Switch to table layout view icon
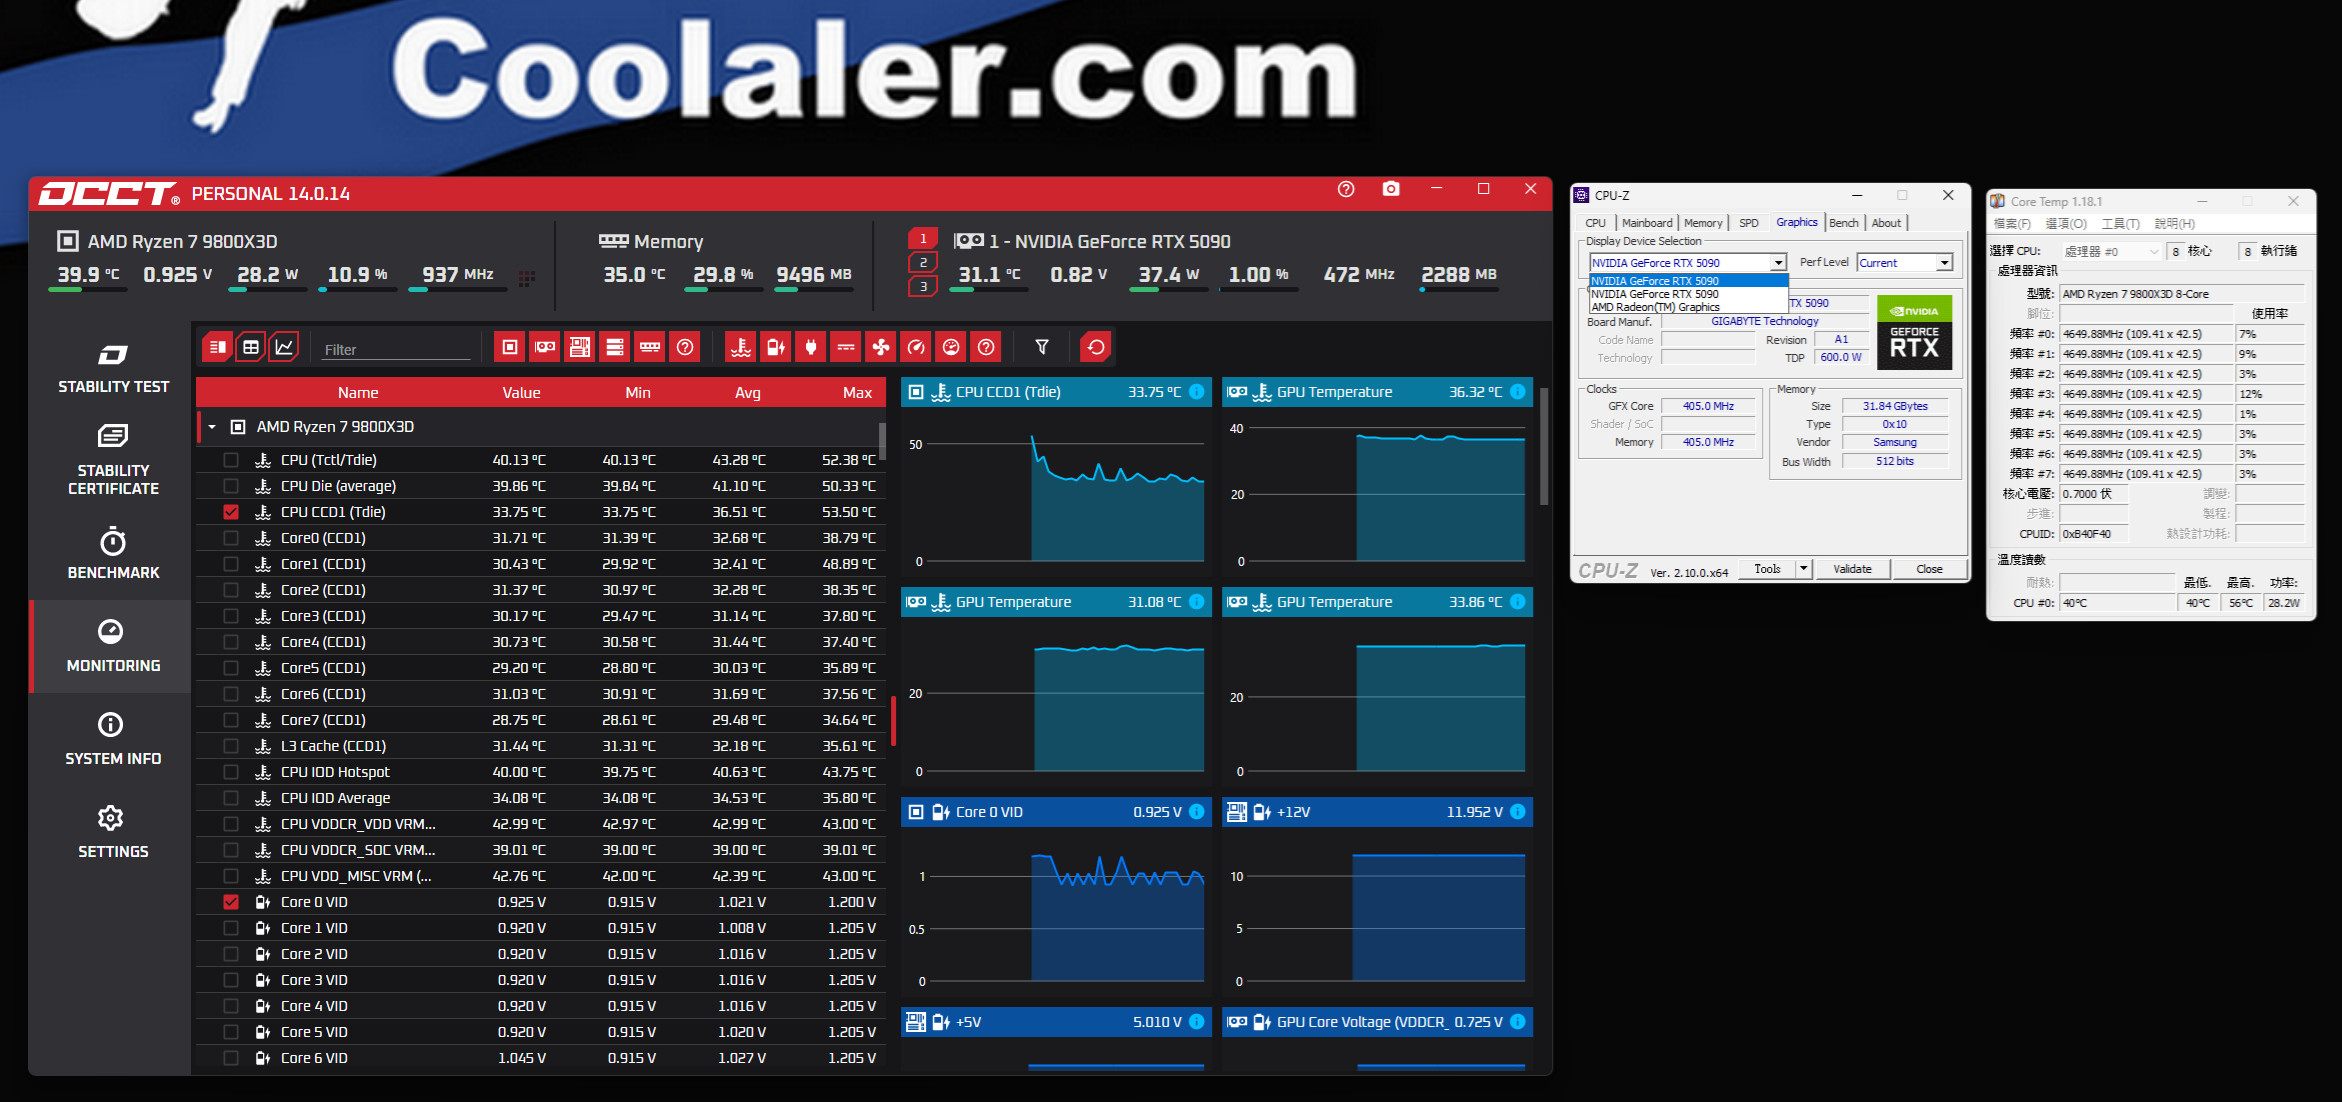Screen dimensions: 2342x1102 click(x=251, y=347)
